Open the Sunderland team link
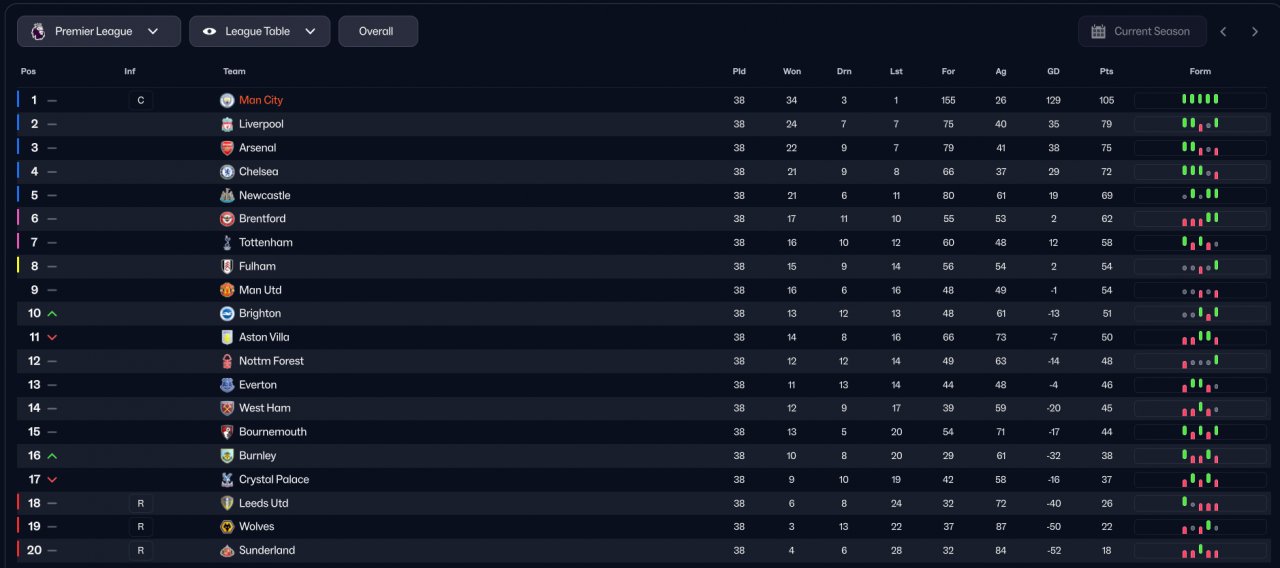Screen dimensions: 1280x568 [267, 551]
